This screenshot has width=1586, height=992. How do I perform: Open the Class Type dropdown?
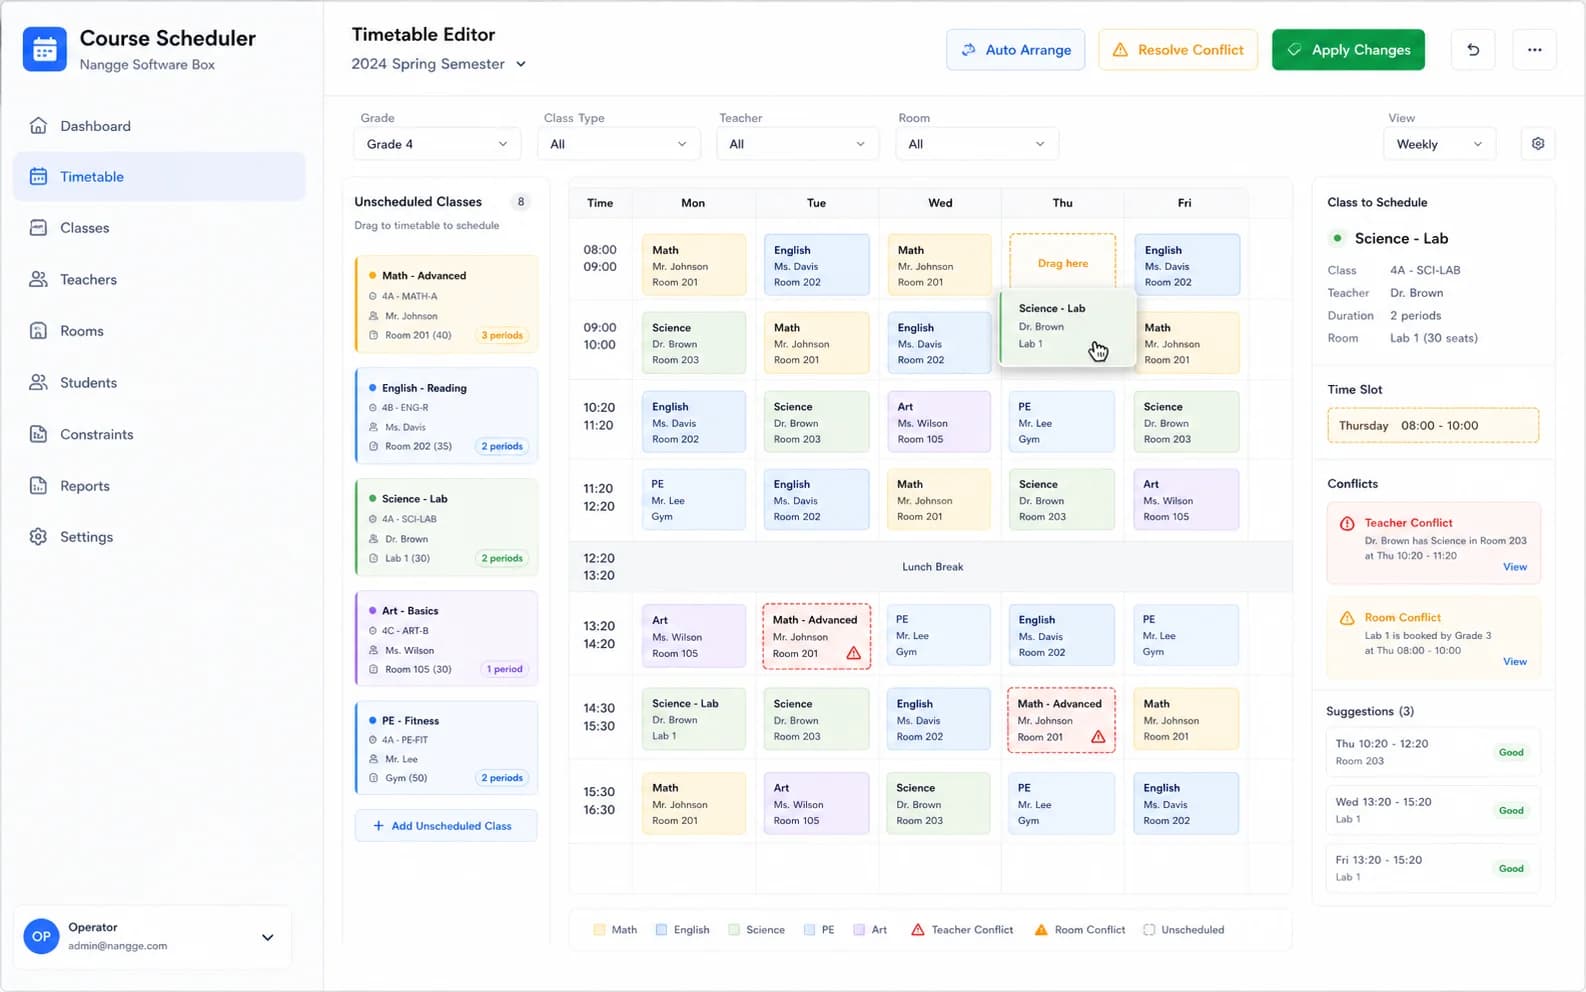pos(618,144)
